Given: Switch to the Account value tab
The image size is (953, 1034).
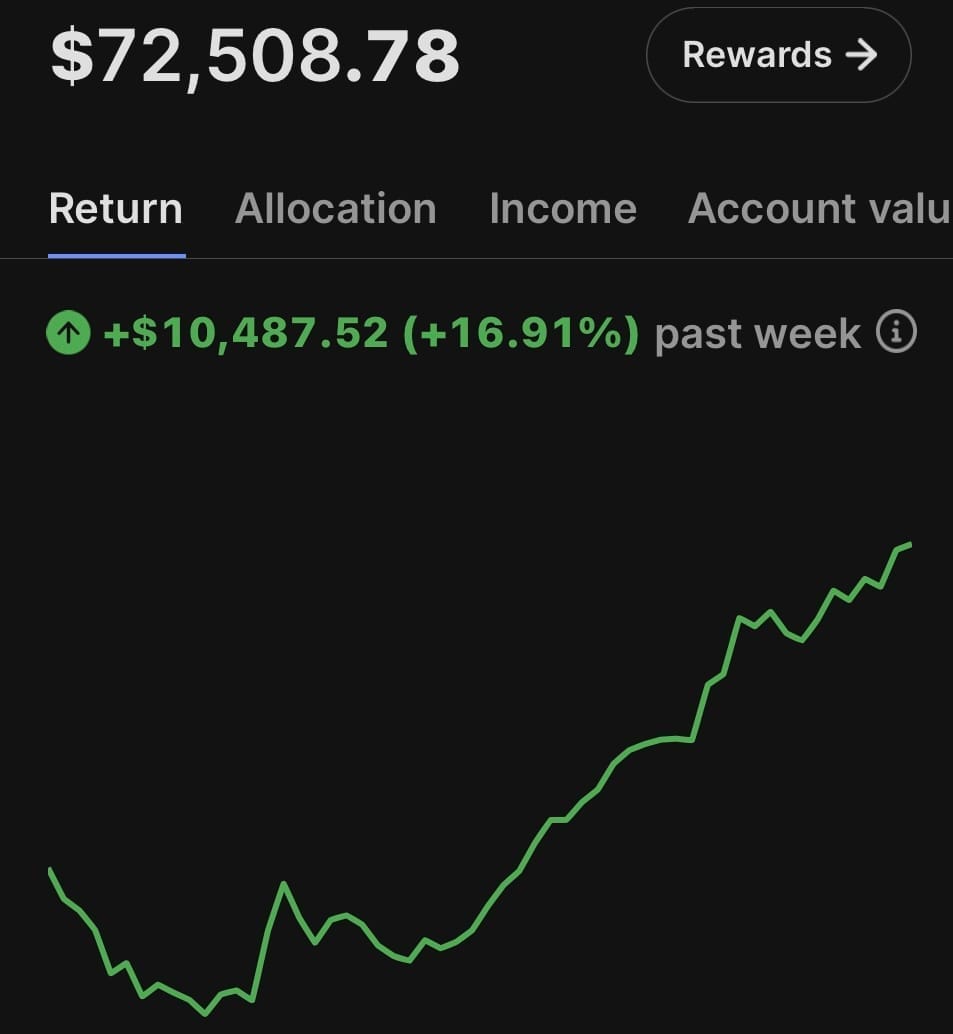Looking at the screenshot, I should point(818,209).
